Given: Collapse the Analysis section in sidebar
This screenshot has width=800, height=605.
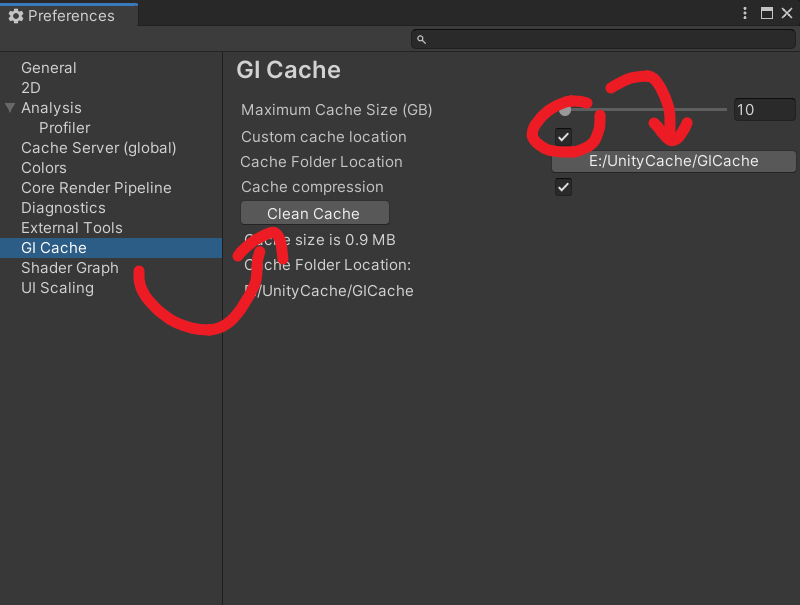Looking at the screenshot, I should click(10, 107).
